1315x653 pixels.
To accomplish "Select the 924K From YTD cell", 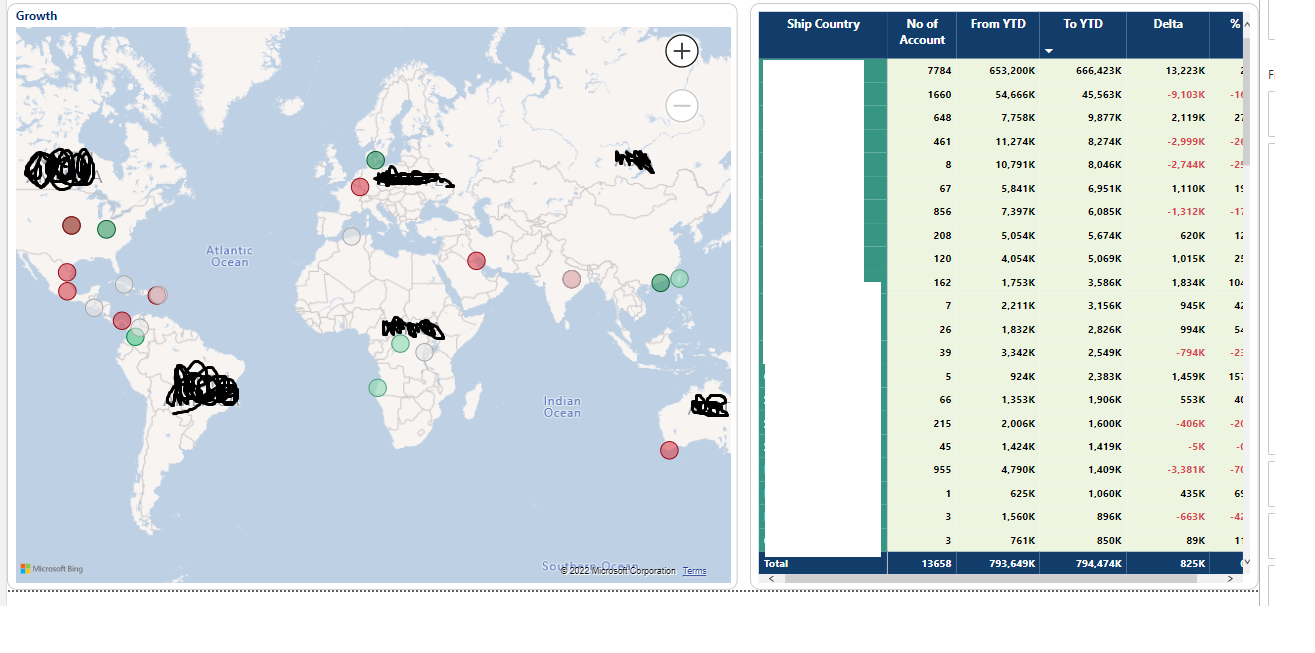I will point(998,376).
